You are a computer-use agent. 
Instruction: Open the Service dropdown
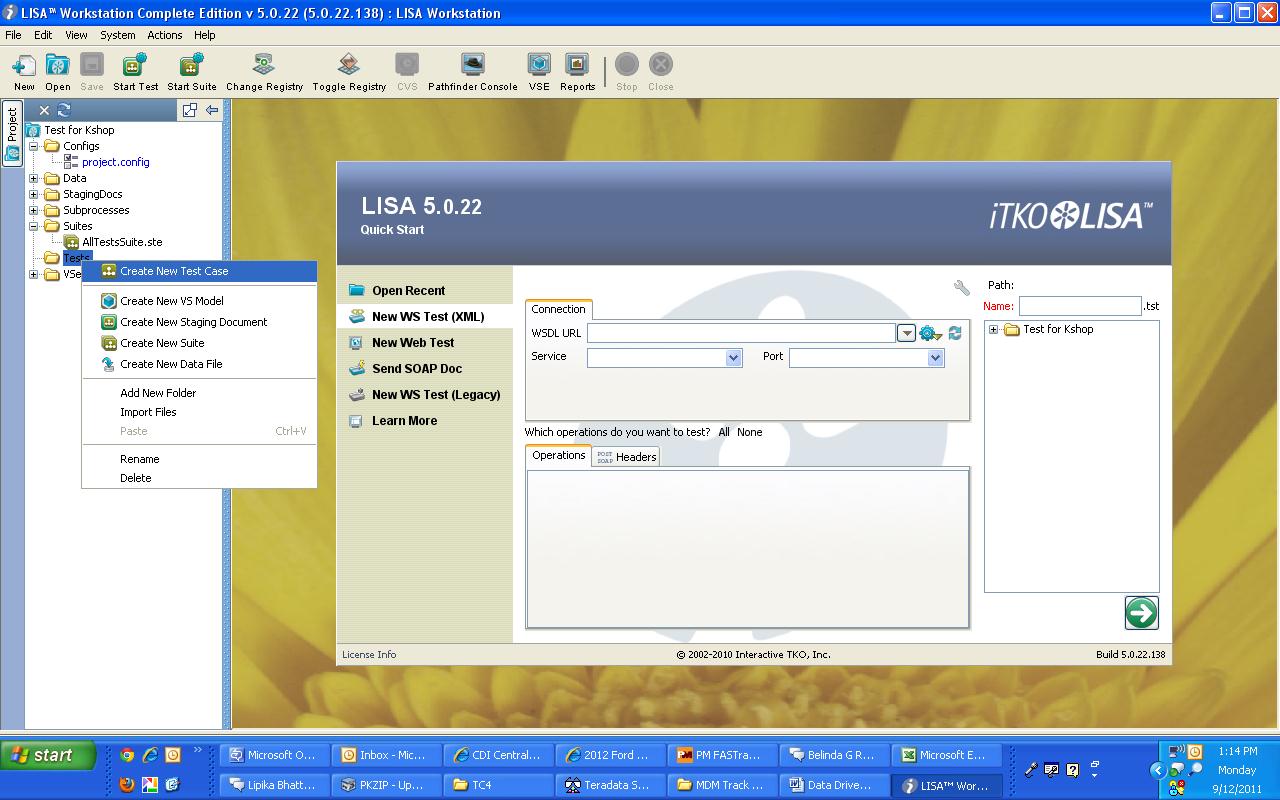(735, 357)
